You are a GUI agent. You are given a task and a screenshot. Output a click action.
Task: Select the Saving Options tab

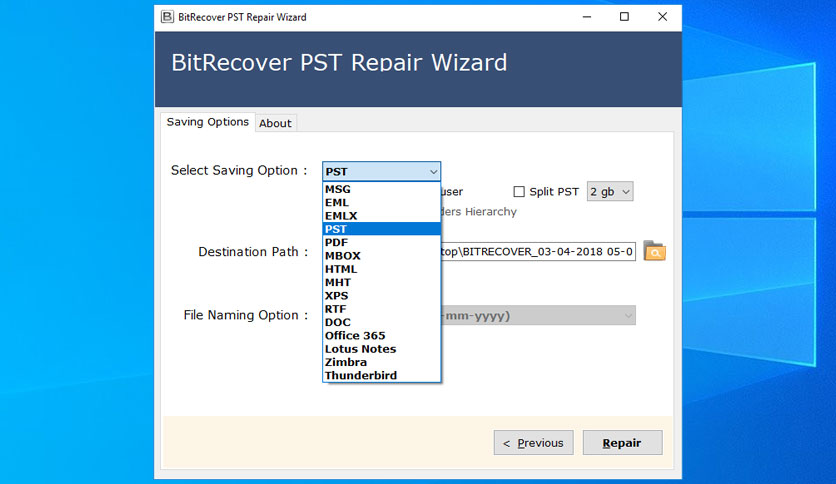pos(207,122)
